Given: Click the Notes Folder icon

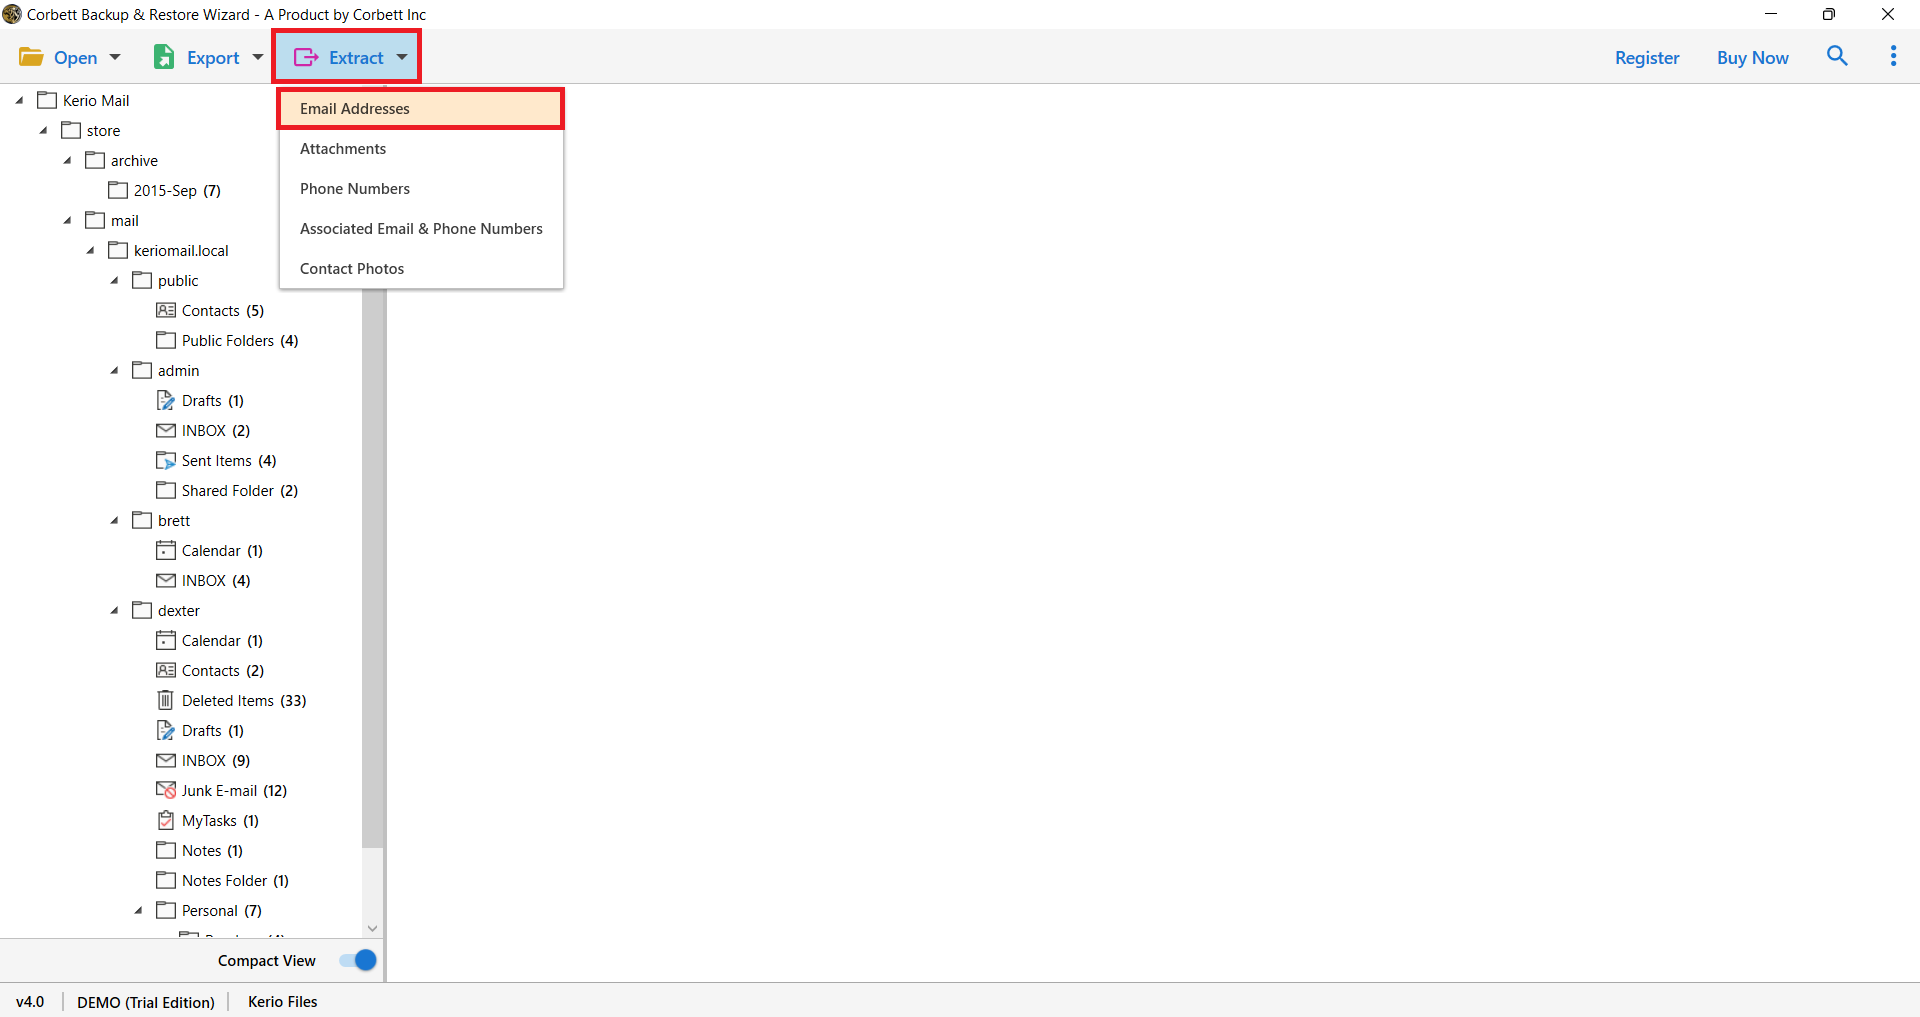Looking at the screenshot, I should (166, 880).
